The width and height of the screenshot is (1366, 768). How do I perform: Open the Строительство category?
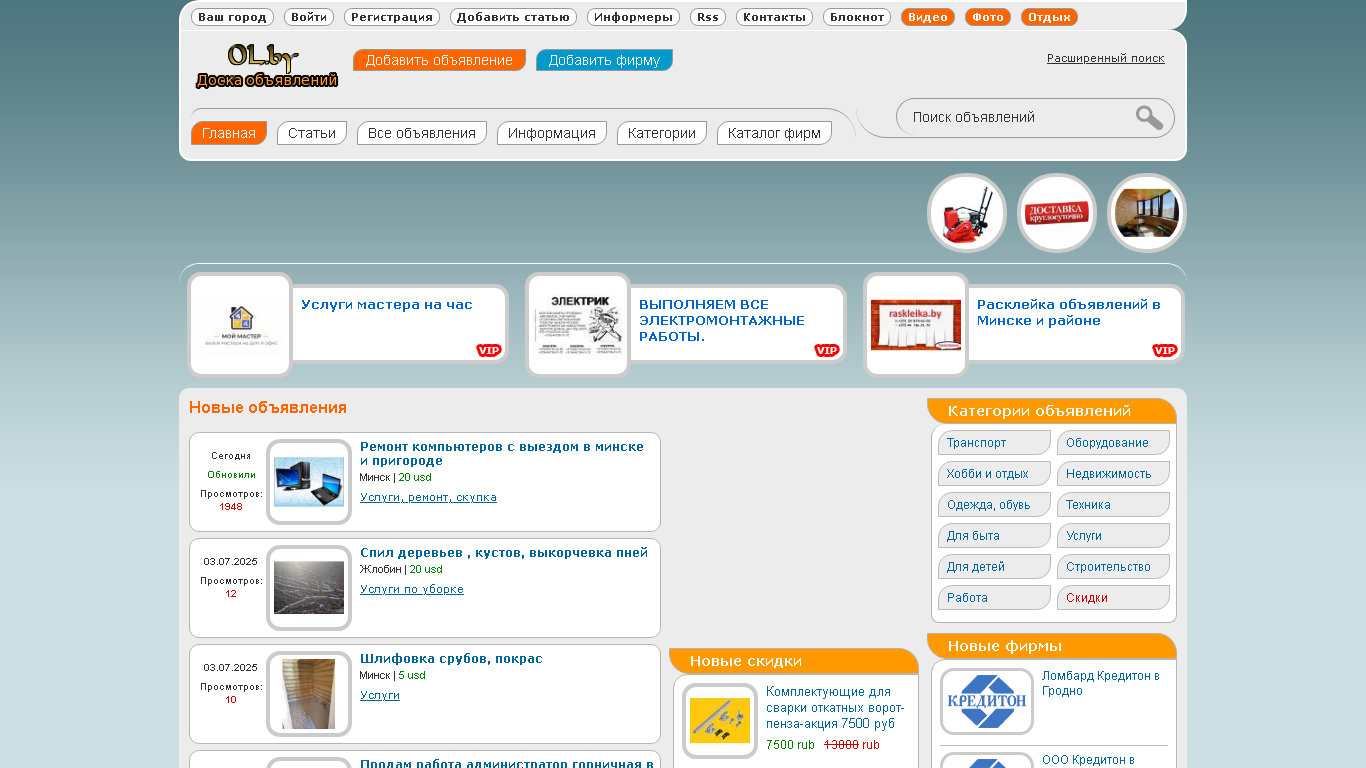[1113, 567]
